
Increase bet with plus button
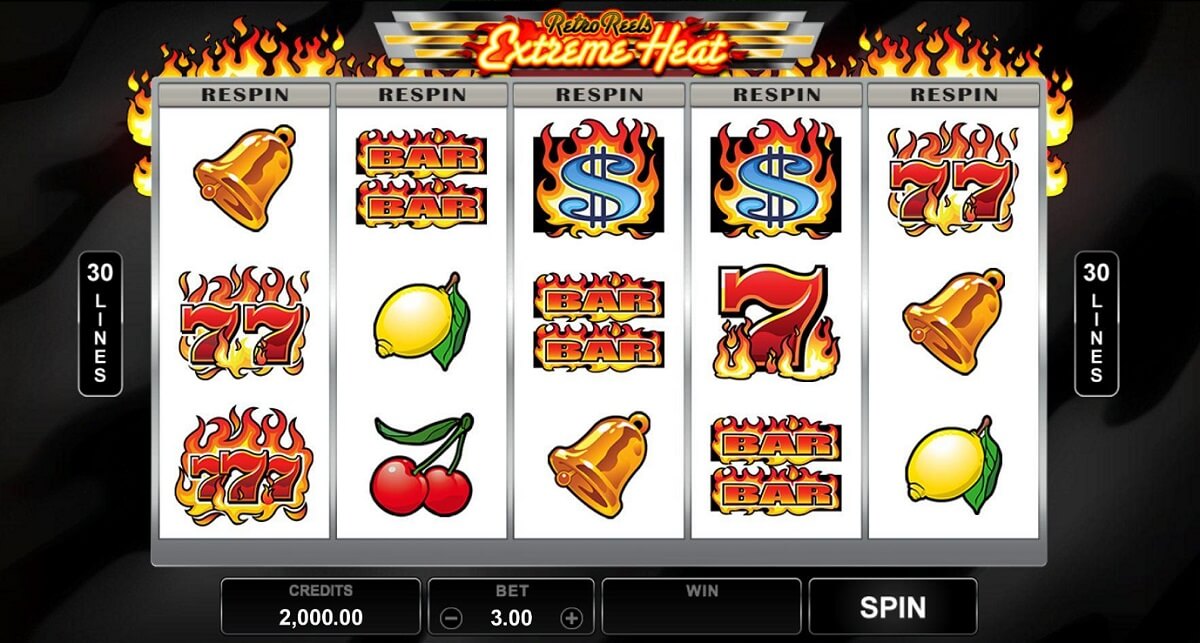pos(571,617)
